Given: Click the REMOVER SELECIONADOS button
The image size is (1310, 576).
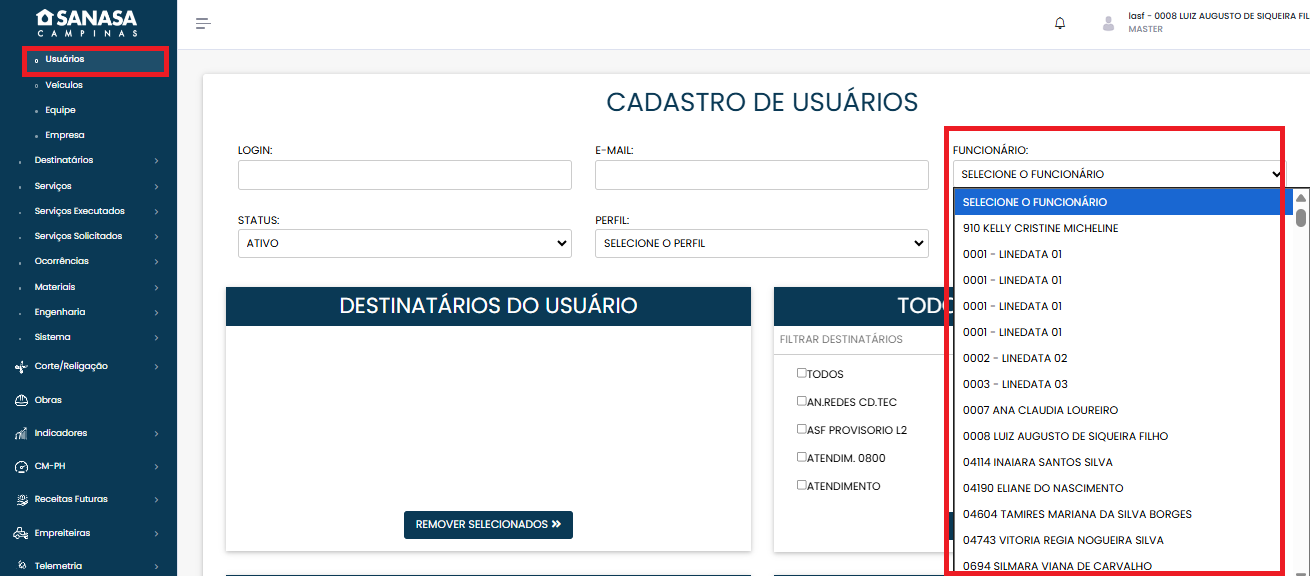Looking at the screenshot, I should pos(488,525).
